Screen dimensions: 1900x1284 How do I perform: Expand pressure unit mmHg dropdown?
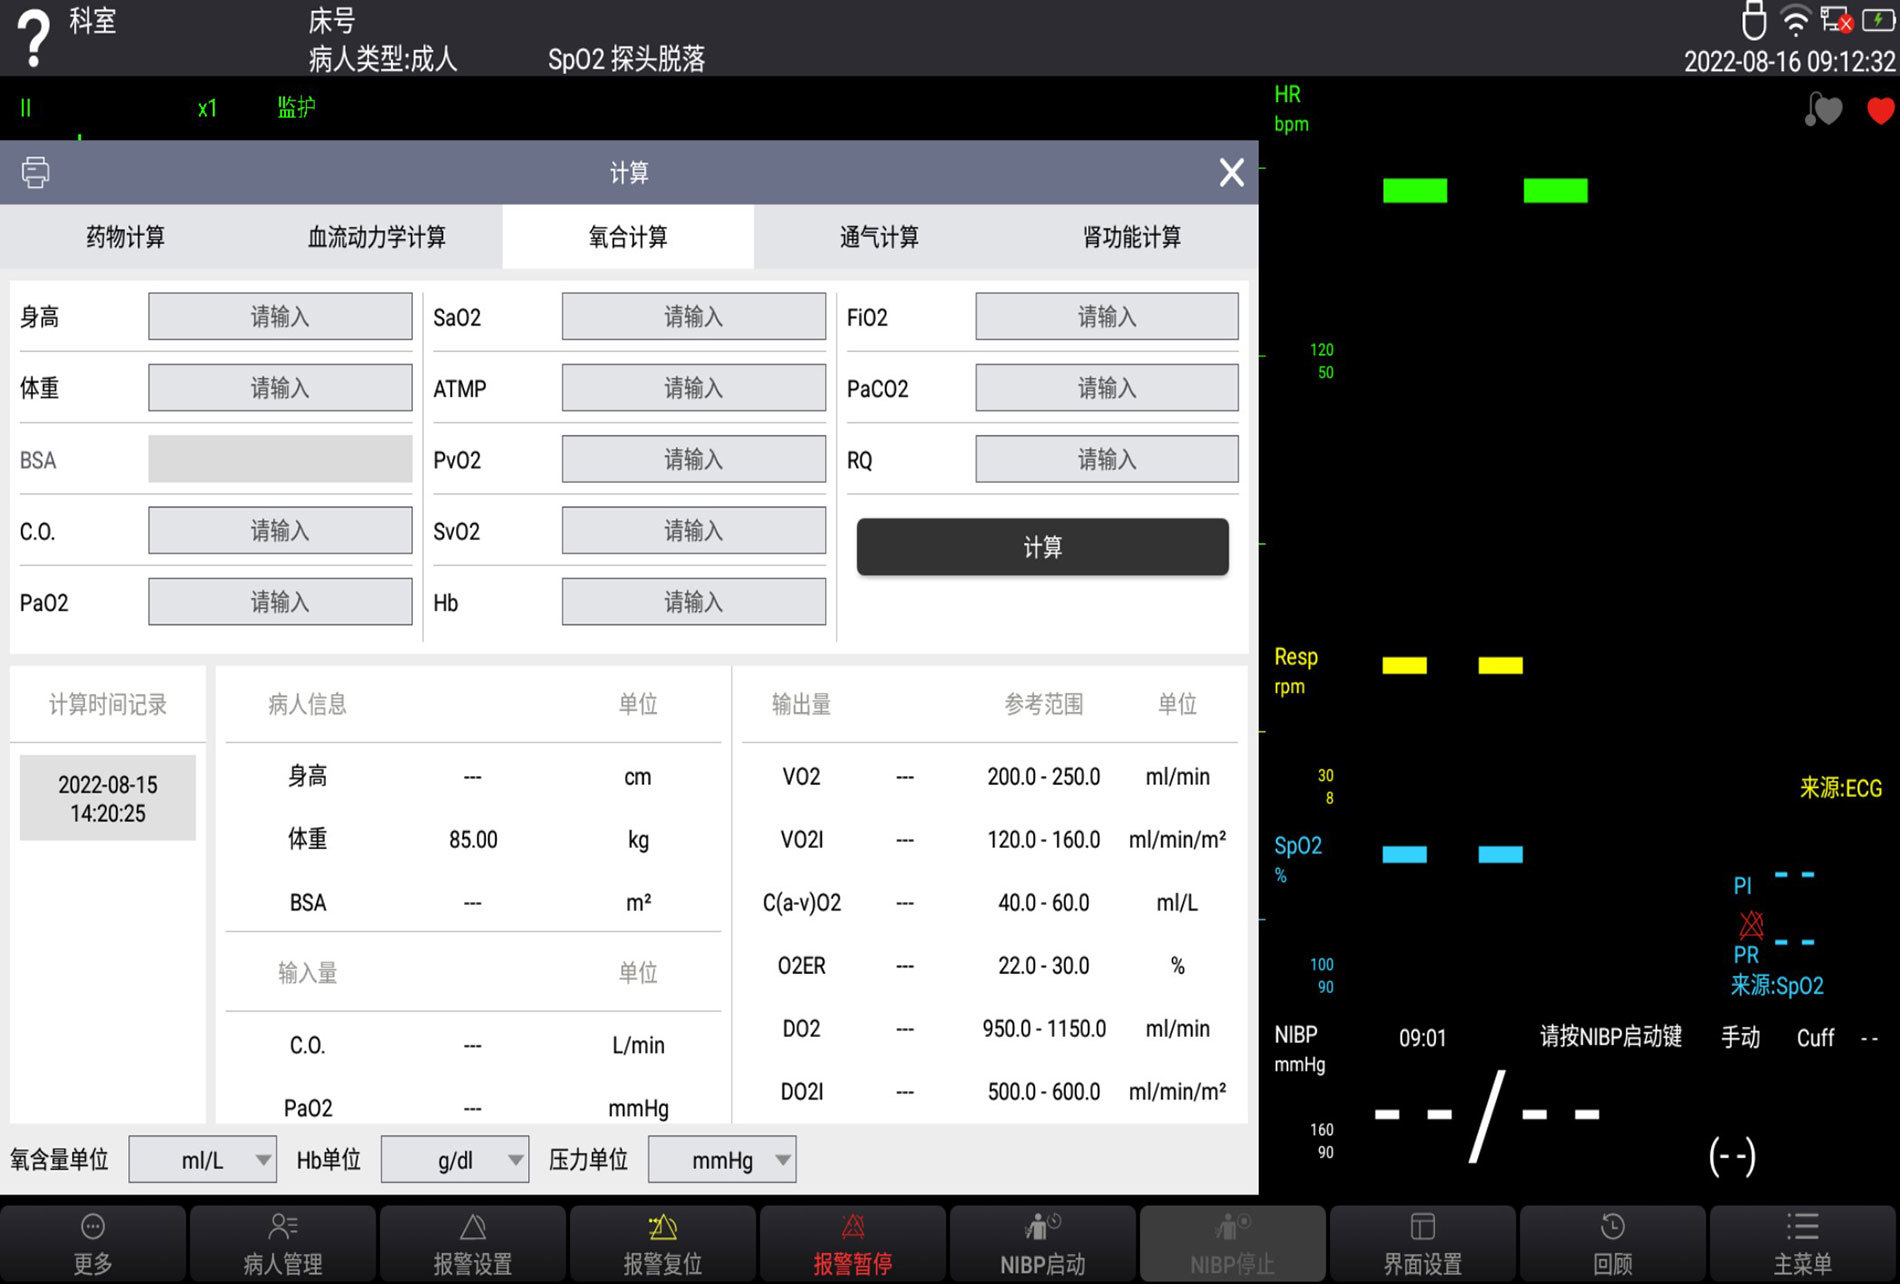click(x=722, y=1160)
